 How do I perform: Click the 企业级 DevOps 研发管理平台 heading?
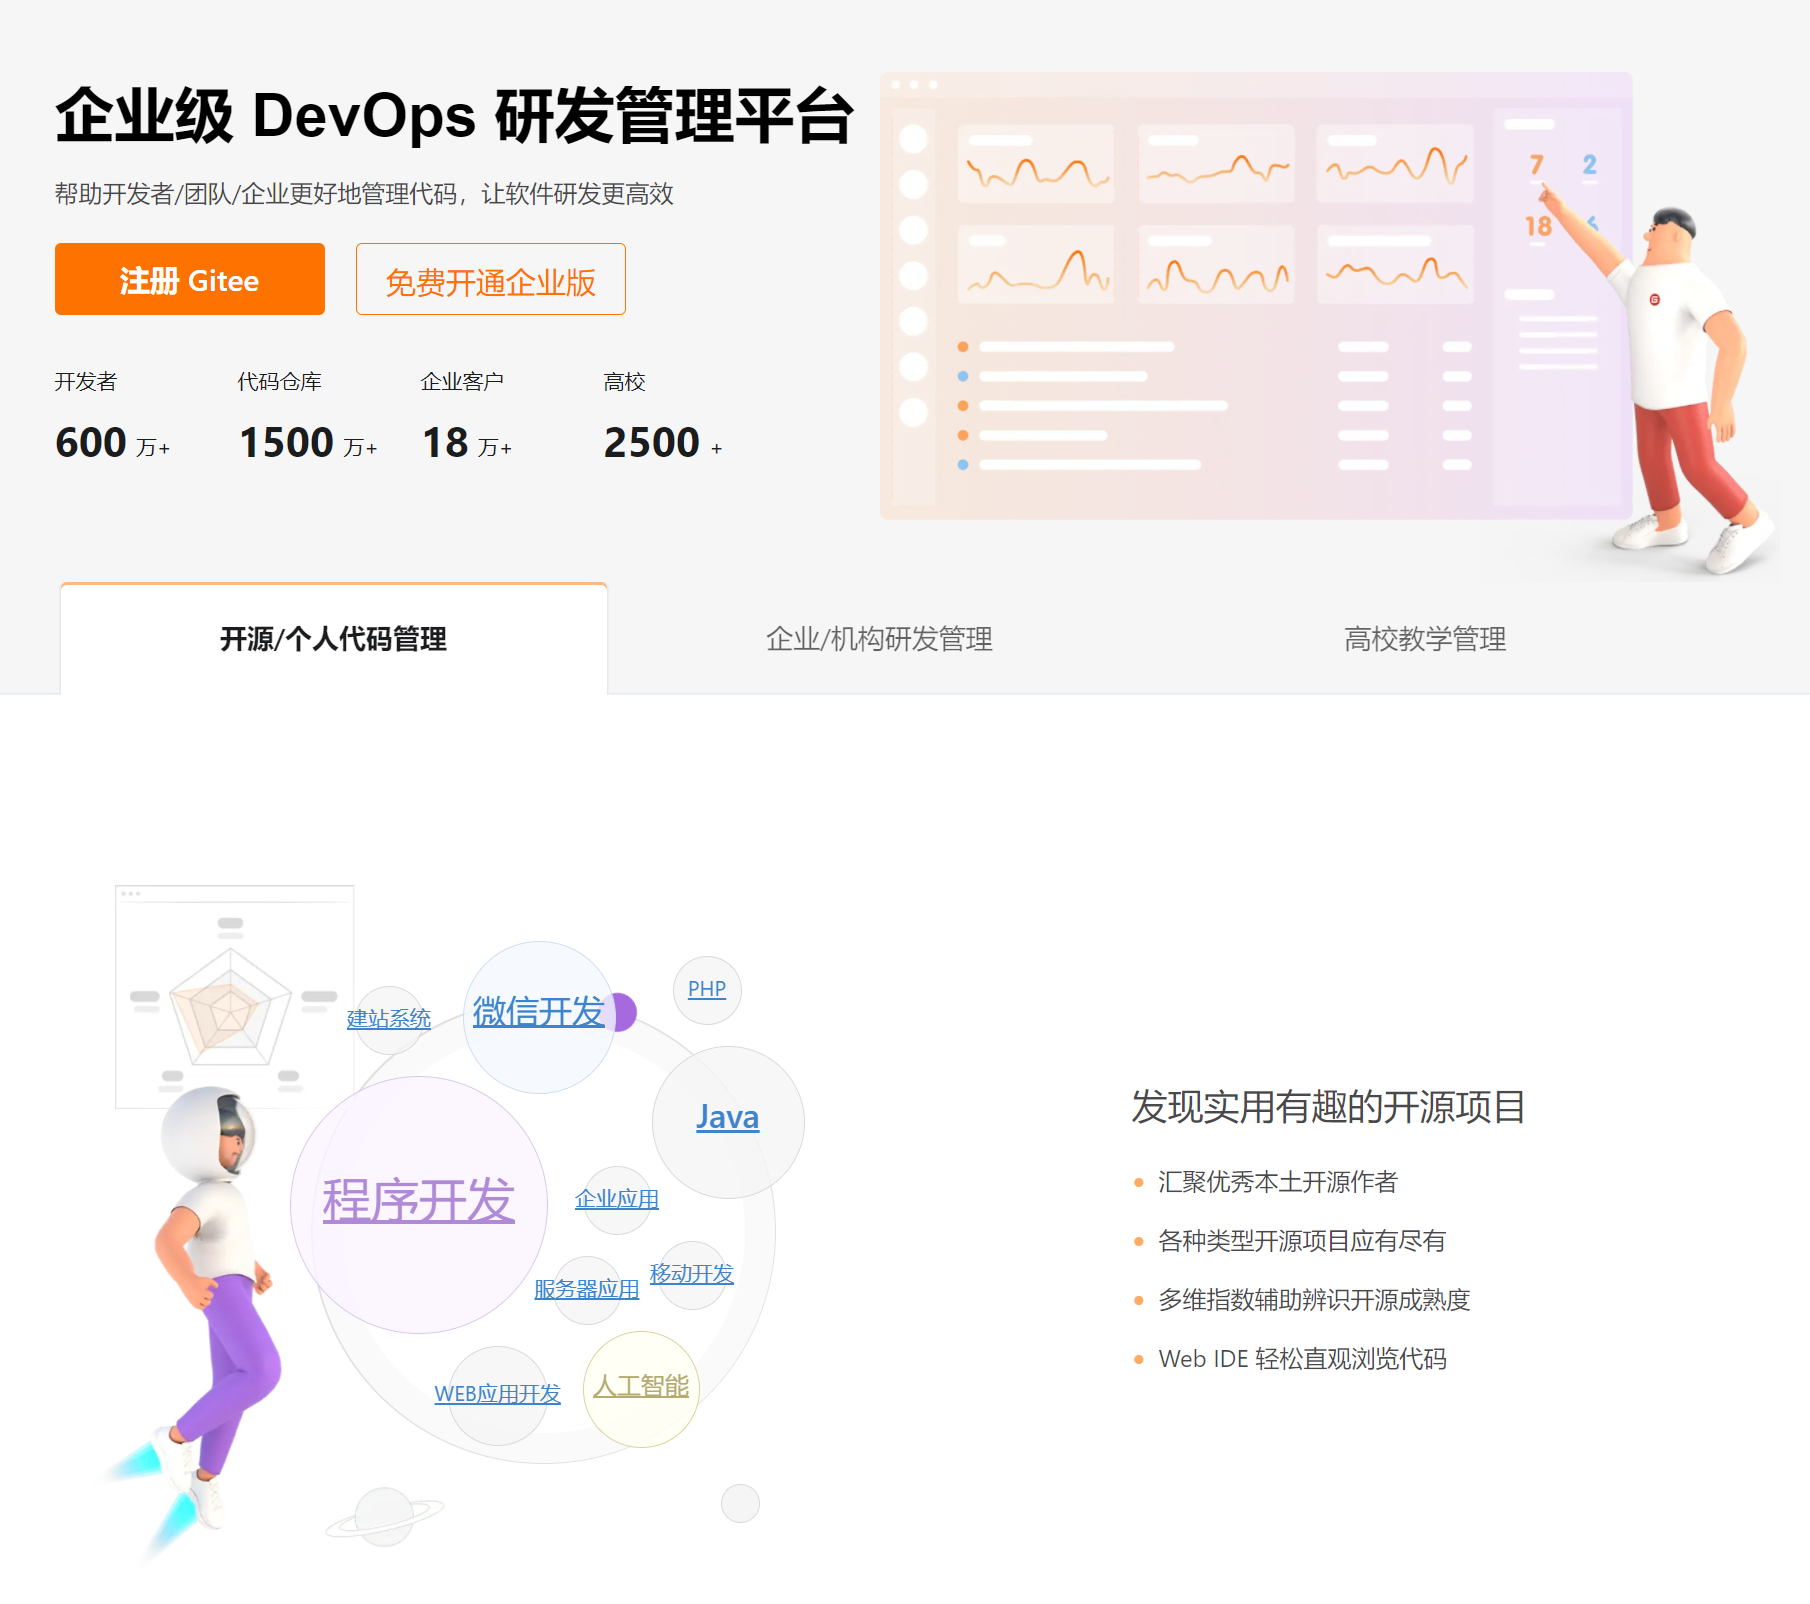pyautogui.click(x=455, y=116)
